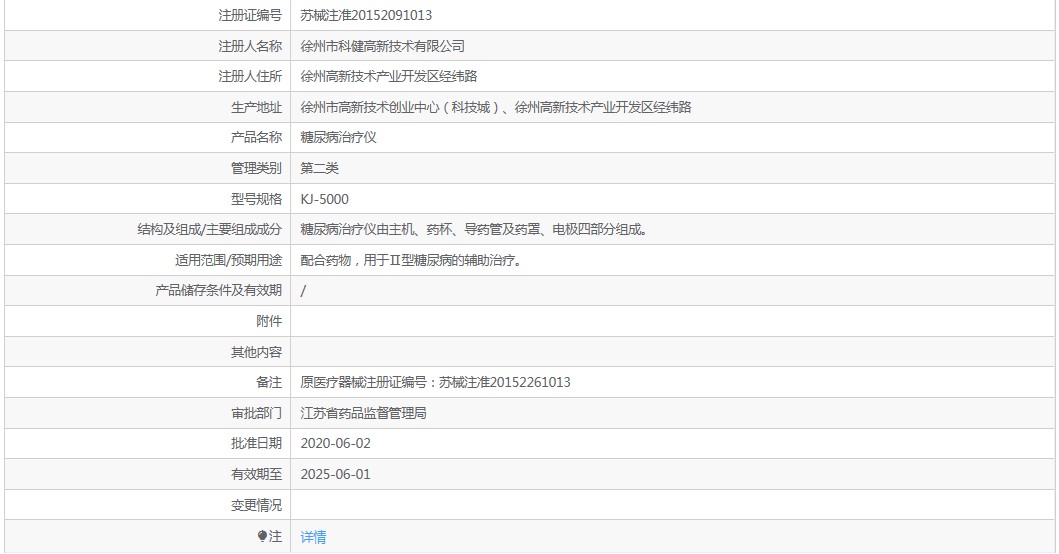Select approval department 江苏省药品监督管理局
This screenshot has height=554, width=1059.
(363, 413)
